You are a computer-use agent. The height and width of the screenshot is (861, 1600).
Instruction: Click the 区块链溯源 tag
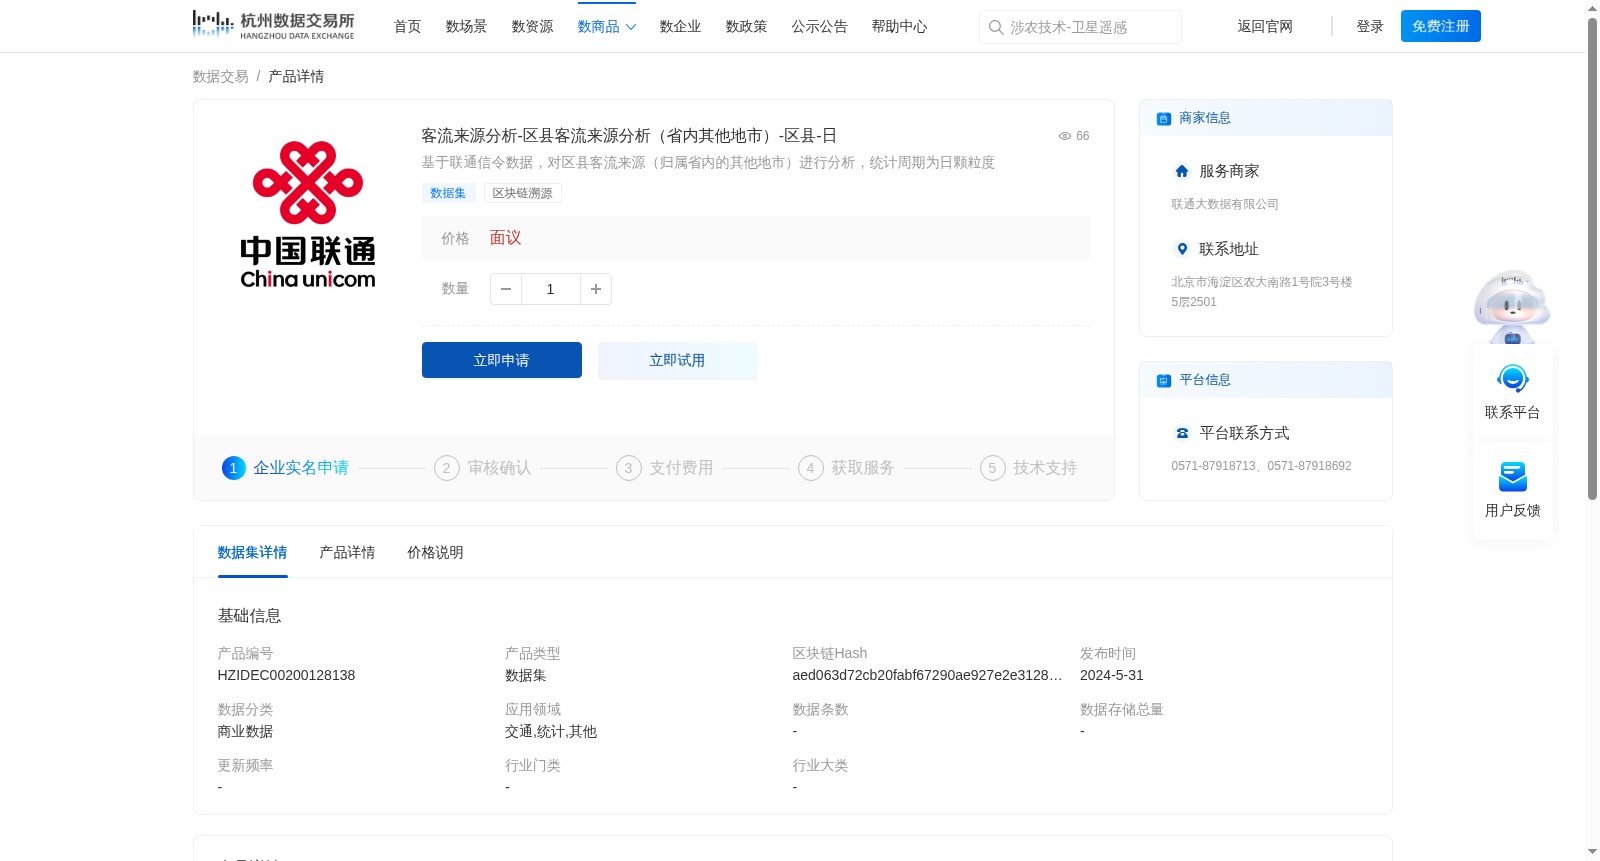pyautogui.click(x=522, y=193)
